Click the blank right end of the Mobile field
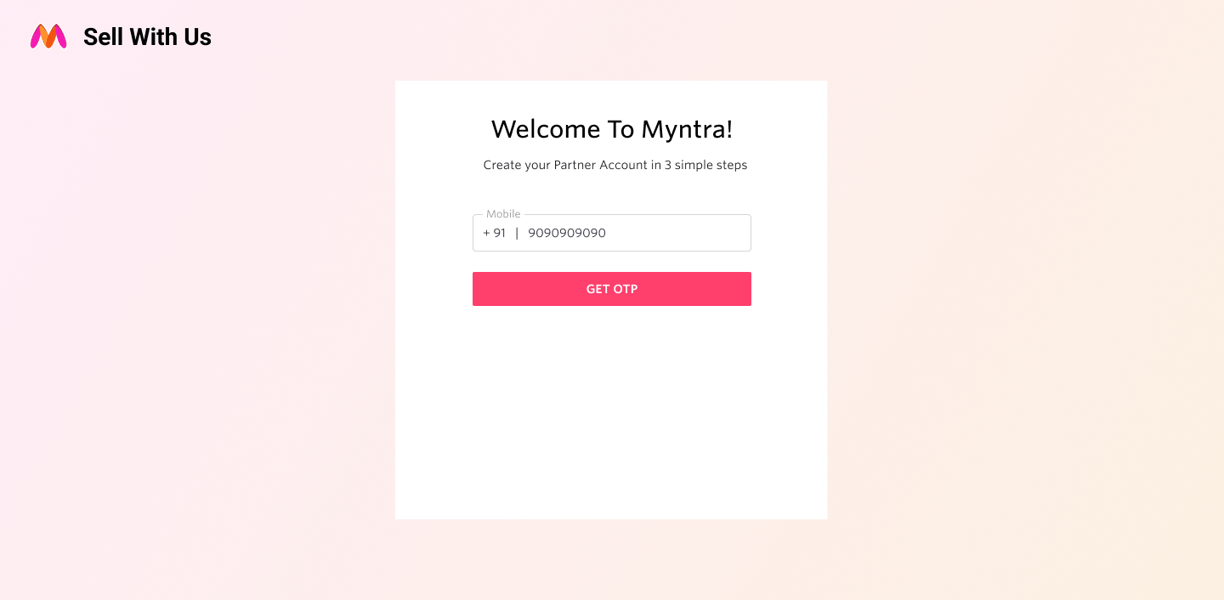The height and width of the screenshot is (600, 1224). pos(700,233)
